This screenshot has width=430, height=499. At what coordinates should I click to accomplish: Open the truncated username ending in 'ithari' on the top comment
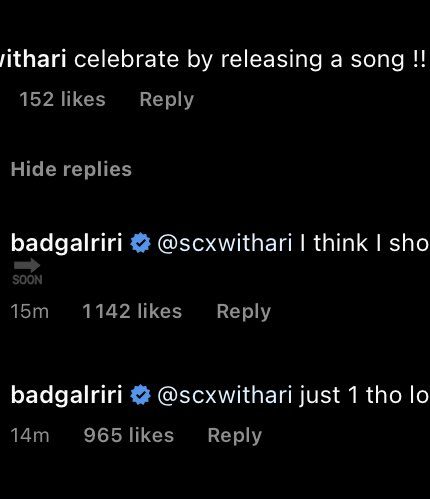coord(33,59)
